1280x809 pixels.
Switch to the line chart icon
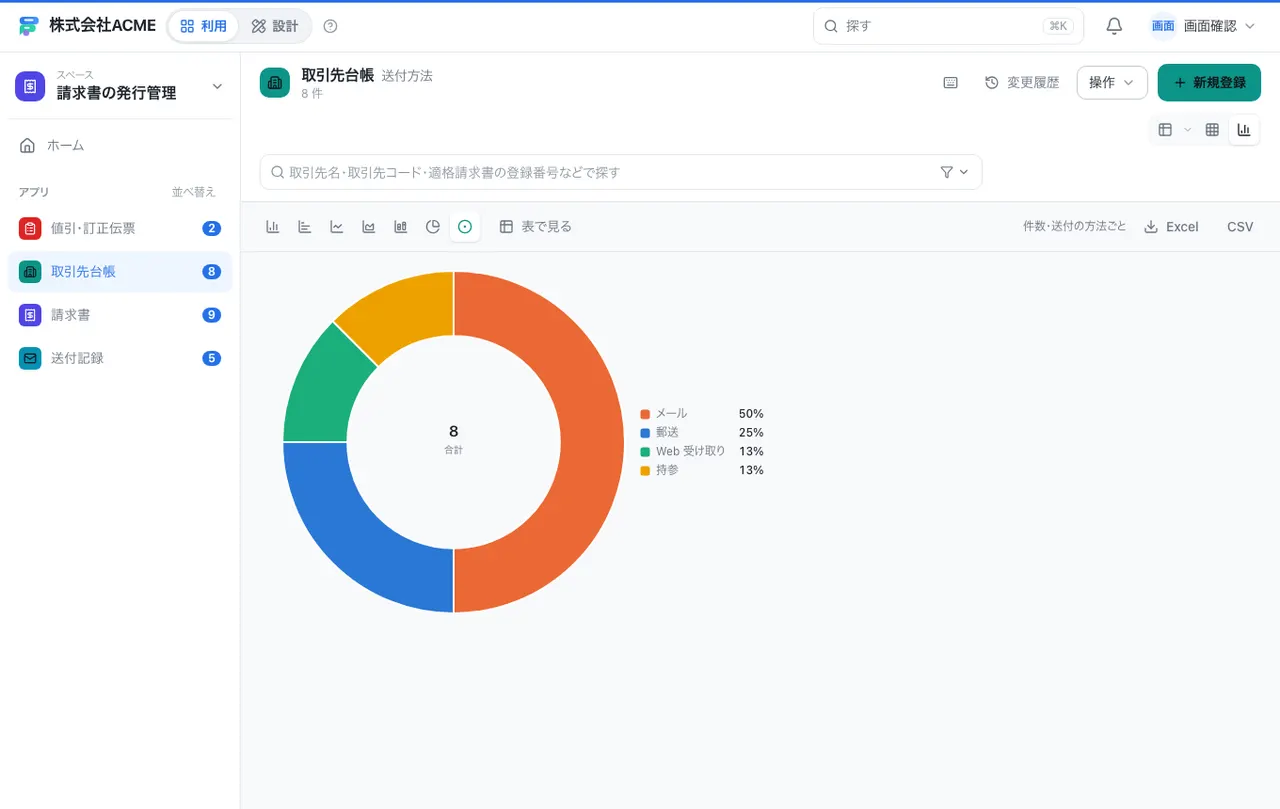[337, 227]
